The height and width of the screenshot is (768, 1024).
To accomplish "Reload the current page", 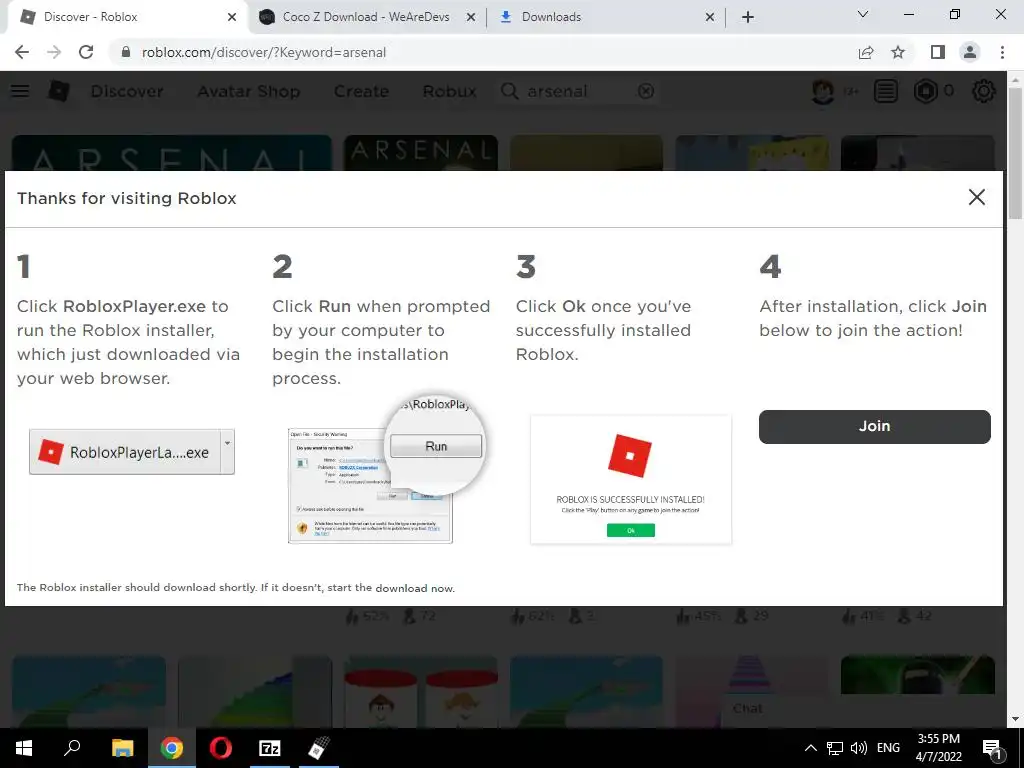I will coord(86,52).
